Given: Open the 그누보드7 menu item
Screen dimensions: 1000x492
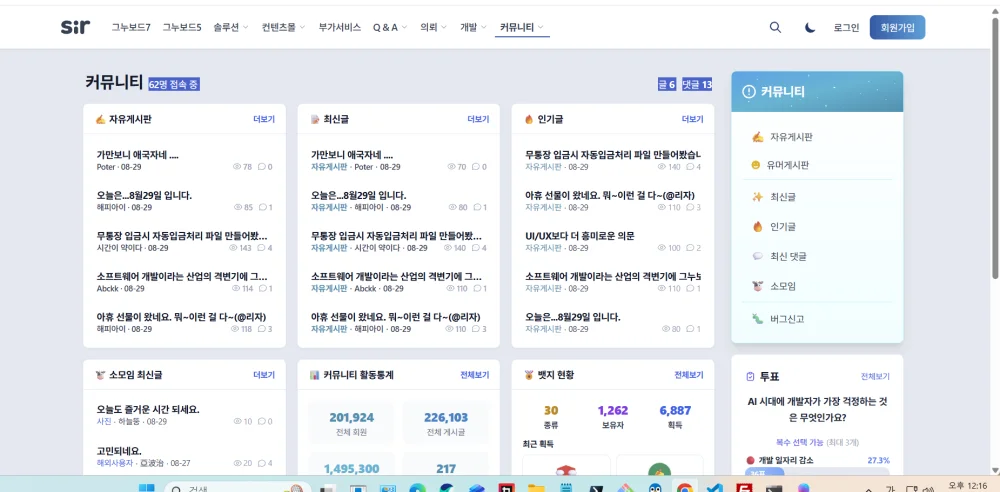Looking at the screenshot, I should pos(131,27).
